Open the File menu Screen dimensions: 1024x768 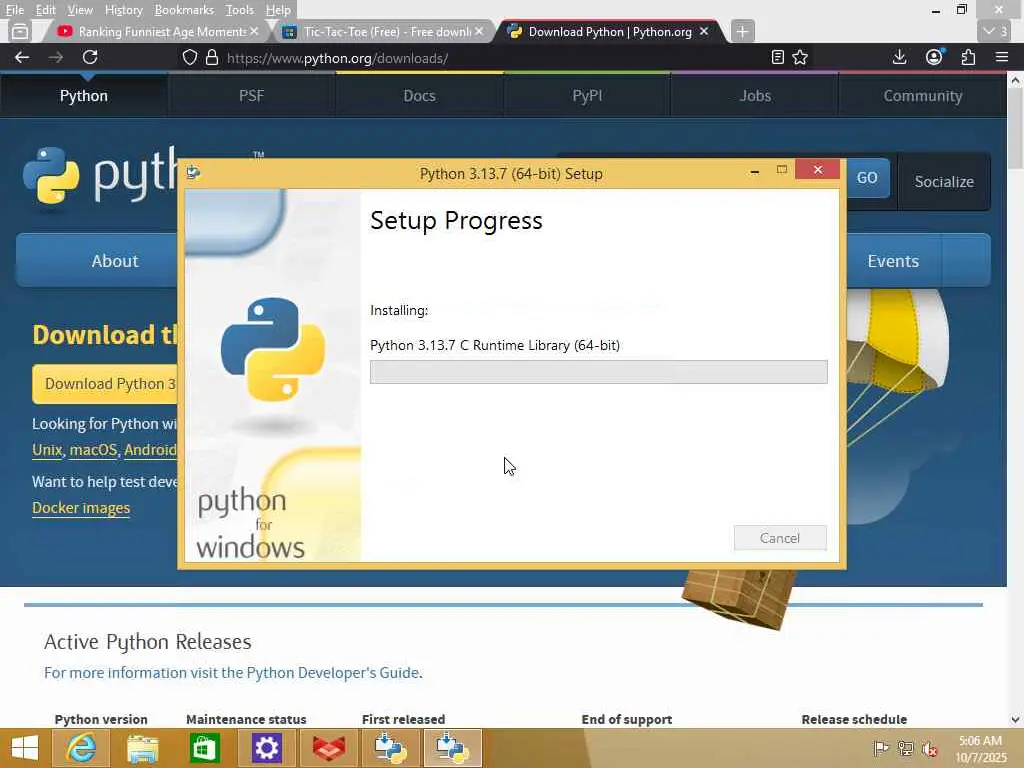(14, 10)
